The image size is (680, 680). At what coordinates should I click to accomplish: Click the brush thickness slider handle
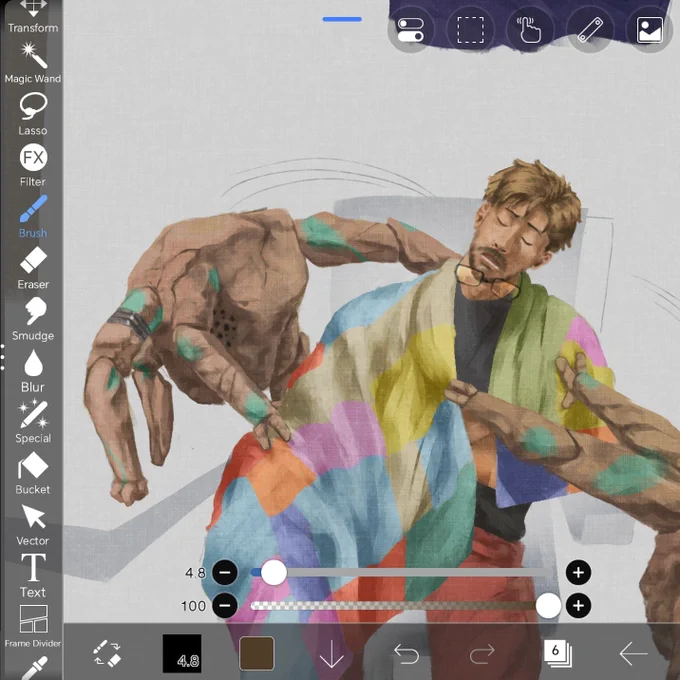tap(274, 572)
